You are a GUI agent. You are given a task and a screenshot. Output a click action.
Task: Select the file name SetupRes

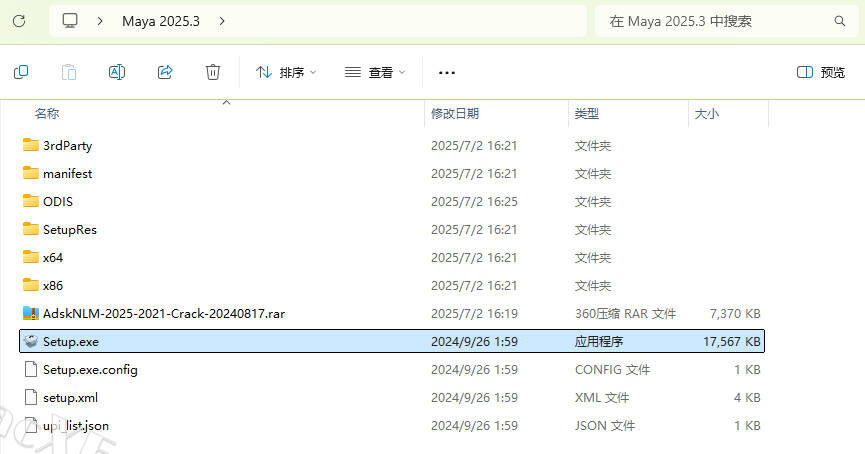(70, 230)
